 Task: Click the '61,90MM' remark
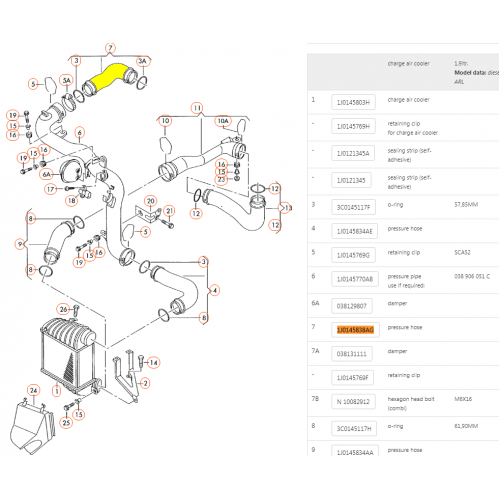(466, 426)
